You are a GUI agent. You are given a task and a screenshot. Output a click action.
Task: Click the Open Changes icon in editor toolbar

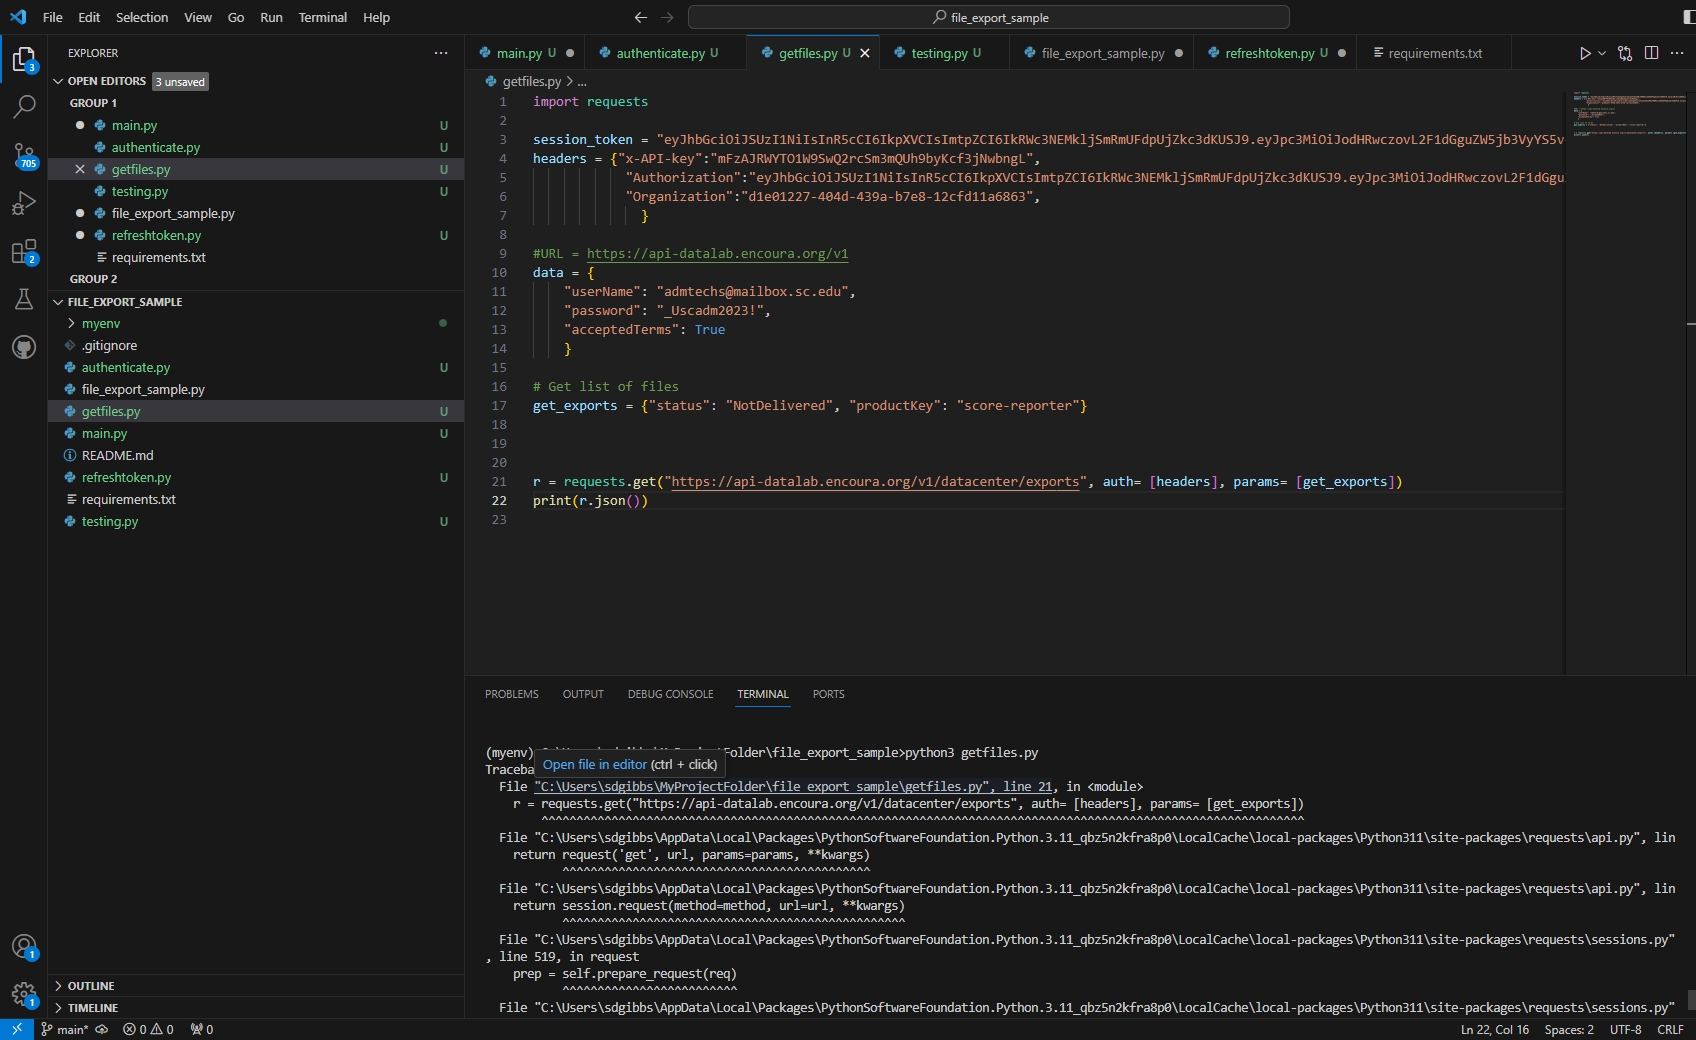click(x=1625, y=53)
